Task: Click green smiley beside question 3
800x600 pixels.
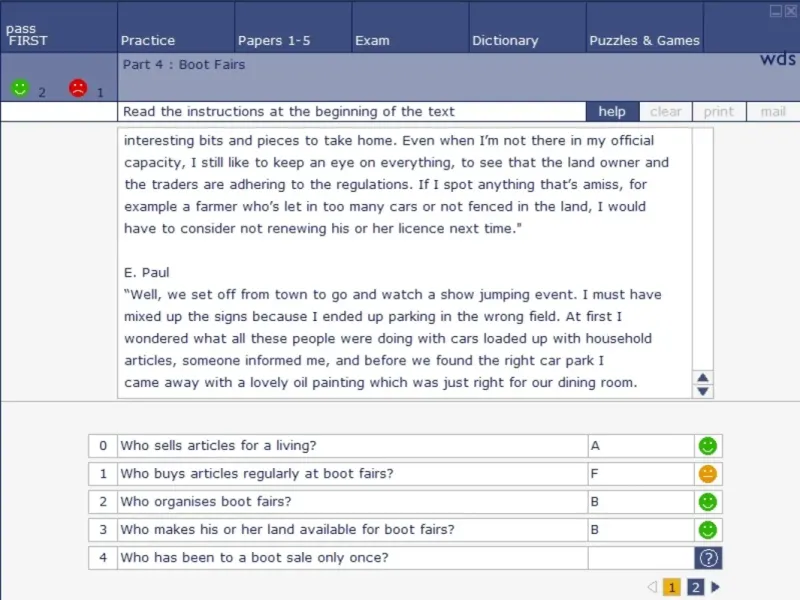Action: click(x=708, y=530)
